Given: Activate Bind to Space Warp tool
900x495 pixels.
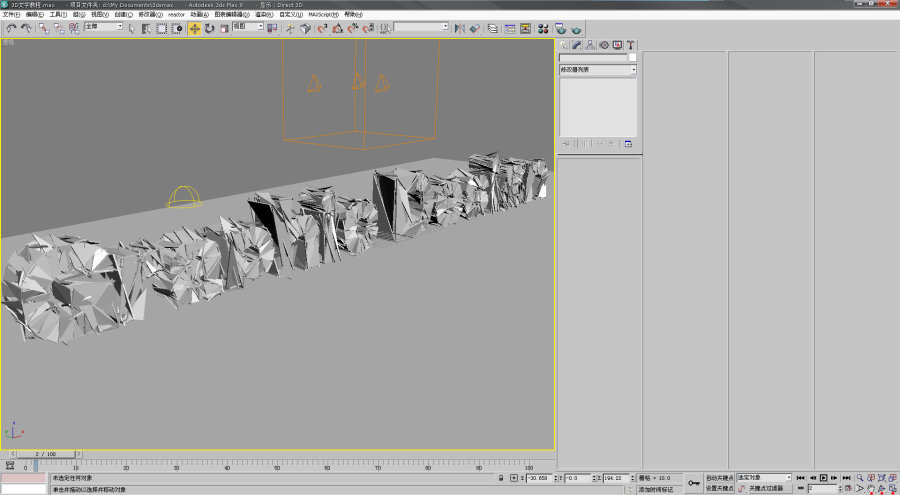Looking at the screenshot, I should pos(74,28).
